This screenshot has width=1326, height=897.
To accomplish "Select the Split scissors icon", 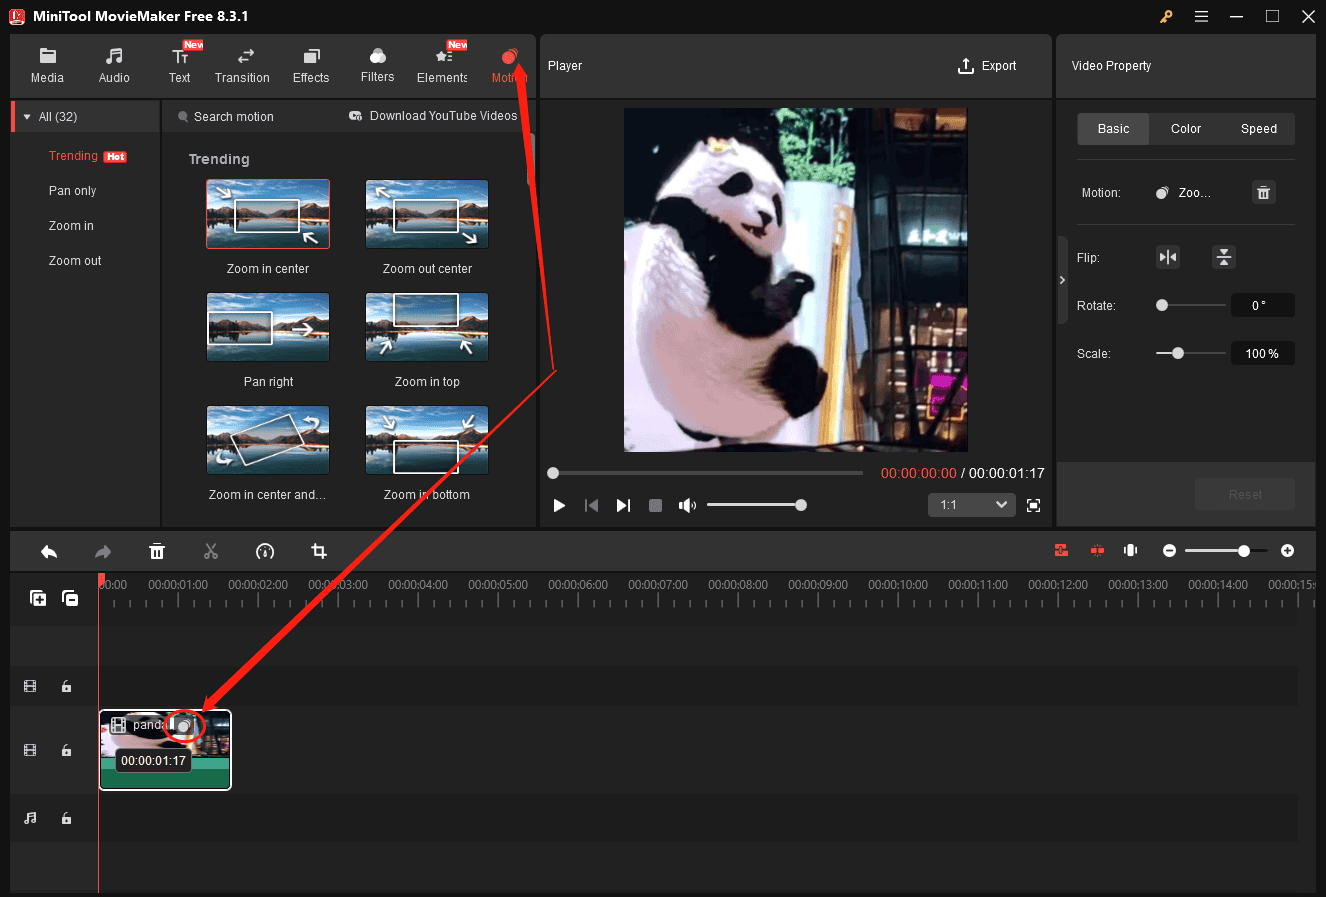I will click(211, 551).
